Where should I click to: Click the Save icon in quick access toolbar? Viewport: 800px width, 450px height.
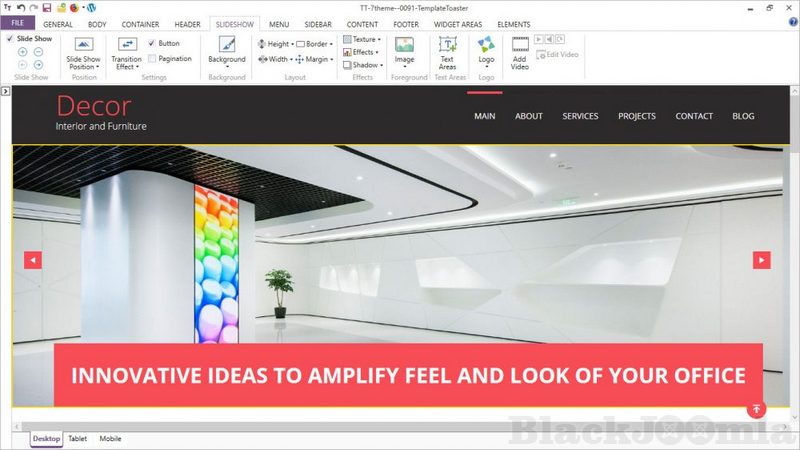pyautogui.click(x=47, y=7)
